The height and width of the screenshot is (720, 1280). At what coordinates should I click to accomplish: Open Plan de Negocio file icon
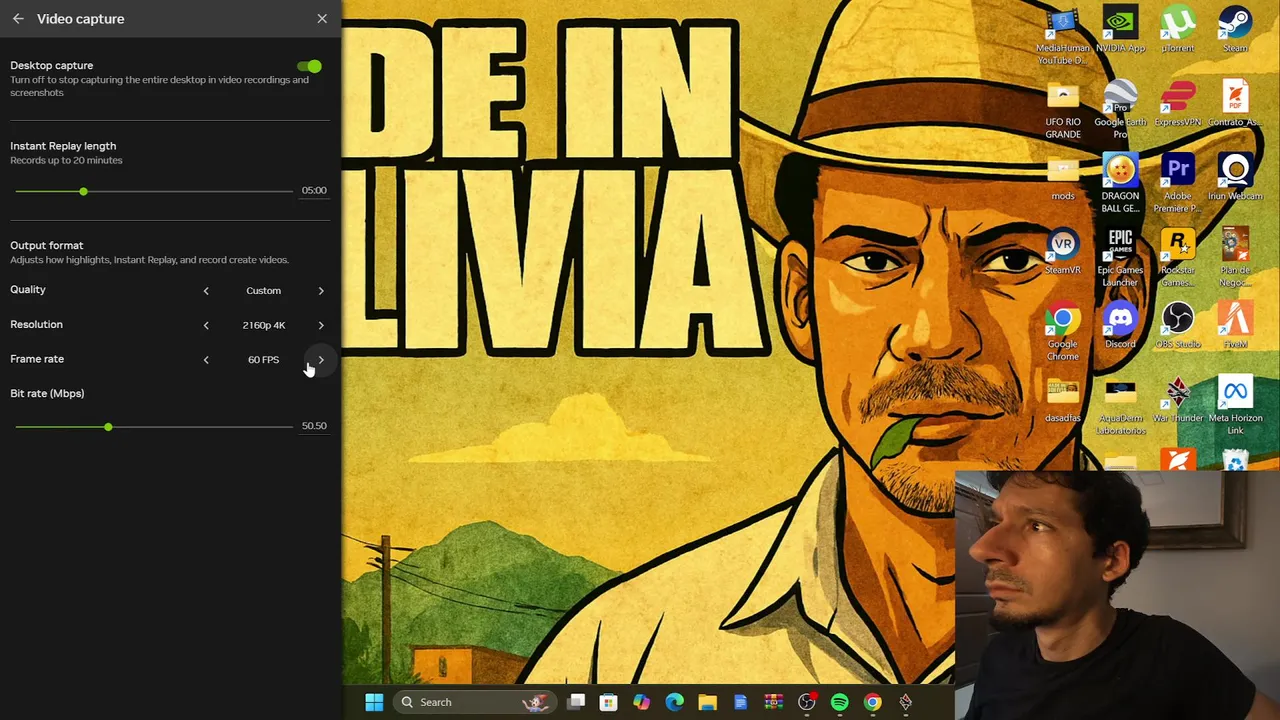click(x=1235, y=258)
